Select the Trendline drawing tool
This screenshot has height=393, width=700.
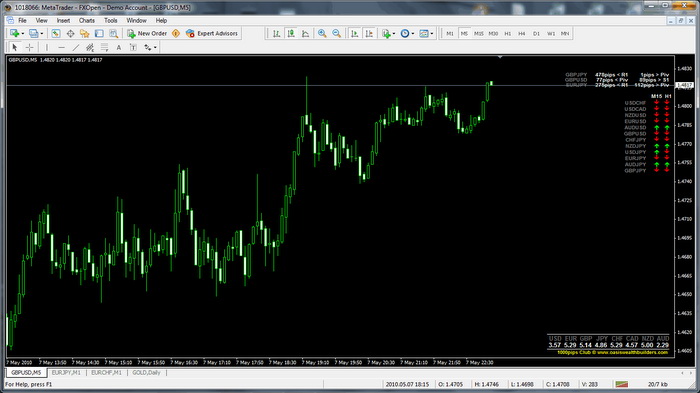tap(76, 47)
